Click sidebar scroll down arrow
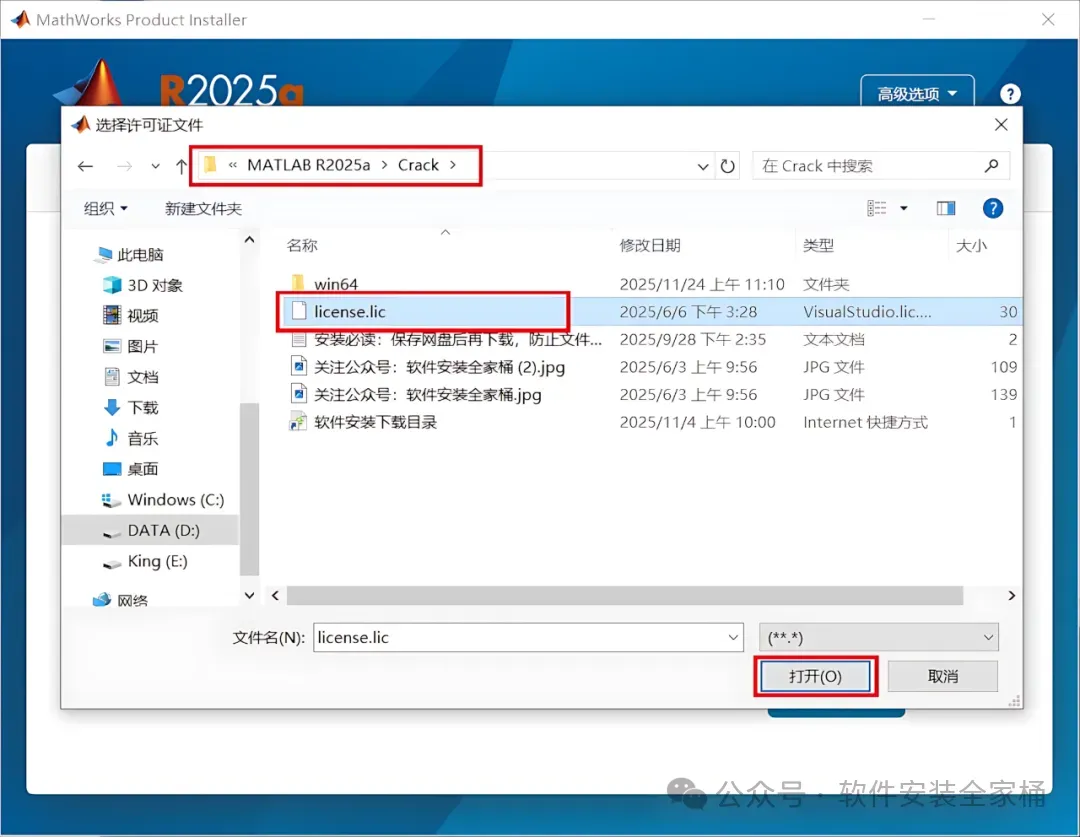This screenshot has width=1080, height=837. click(x=249, y=595)
